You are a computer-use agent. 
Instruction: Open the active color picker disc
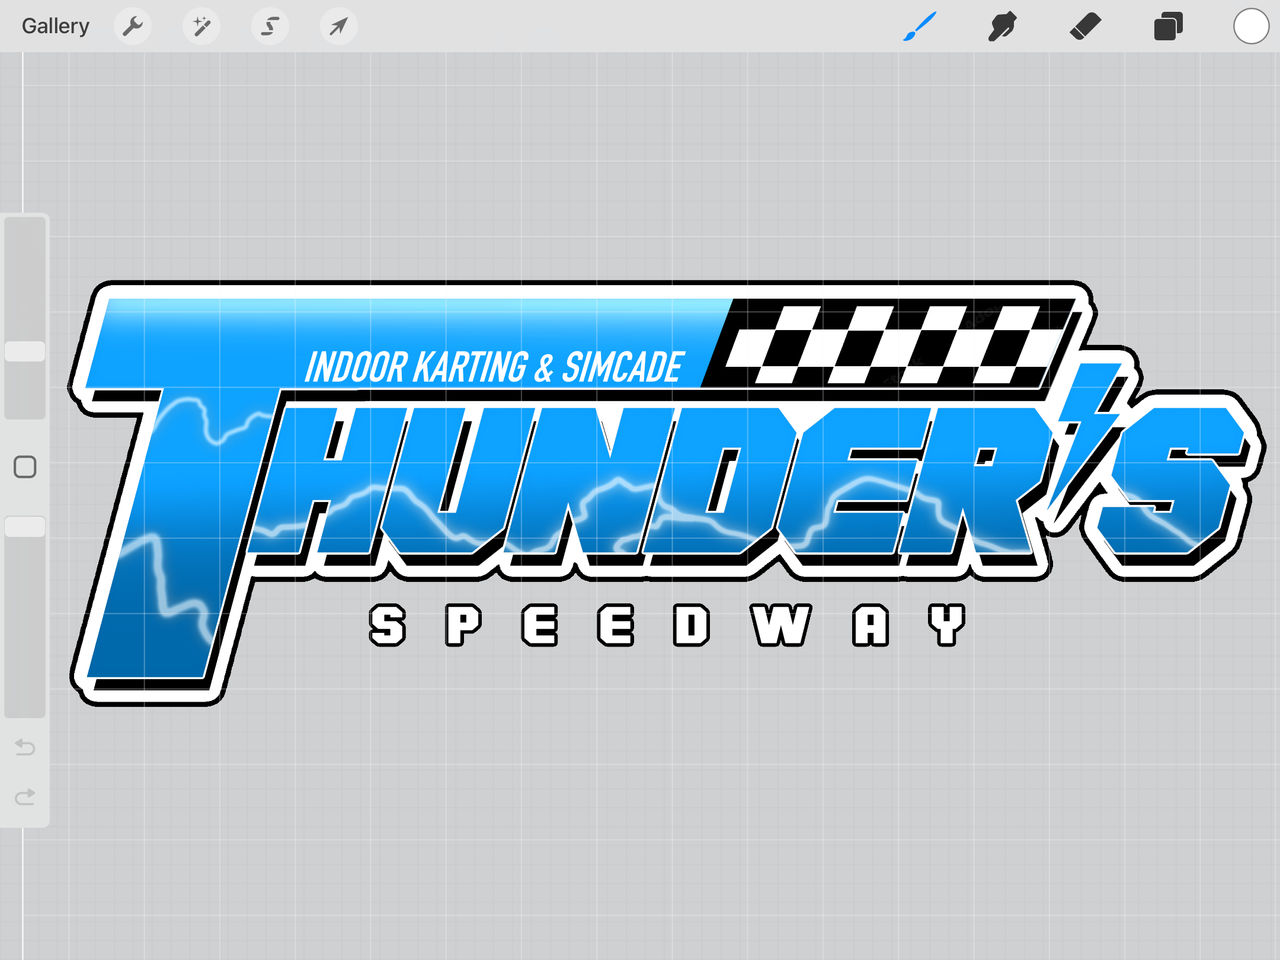[x=1250, y=27]
